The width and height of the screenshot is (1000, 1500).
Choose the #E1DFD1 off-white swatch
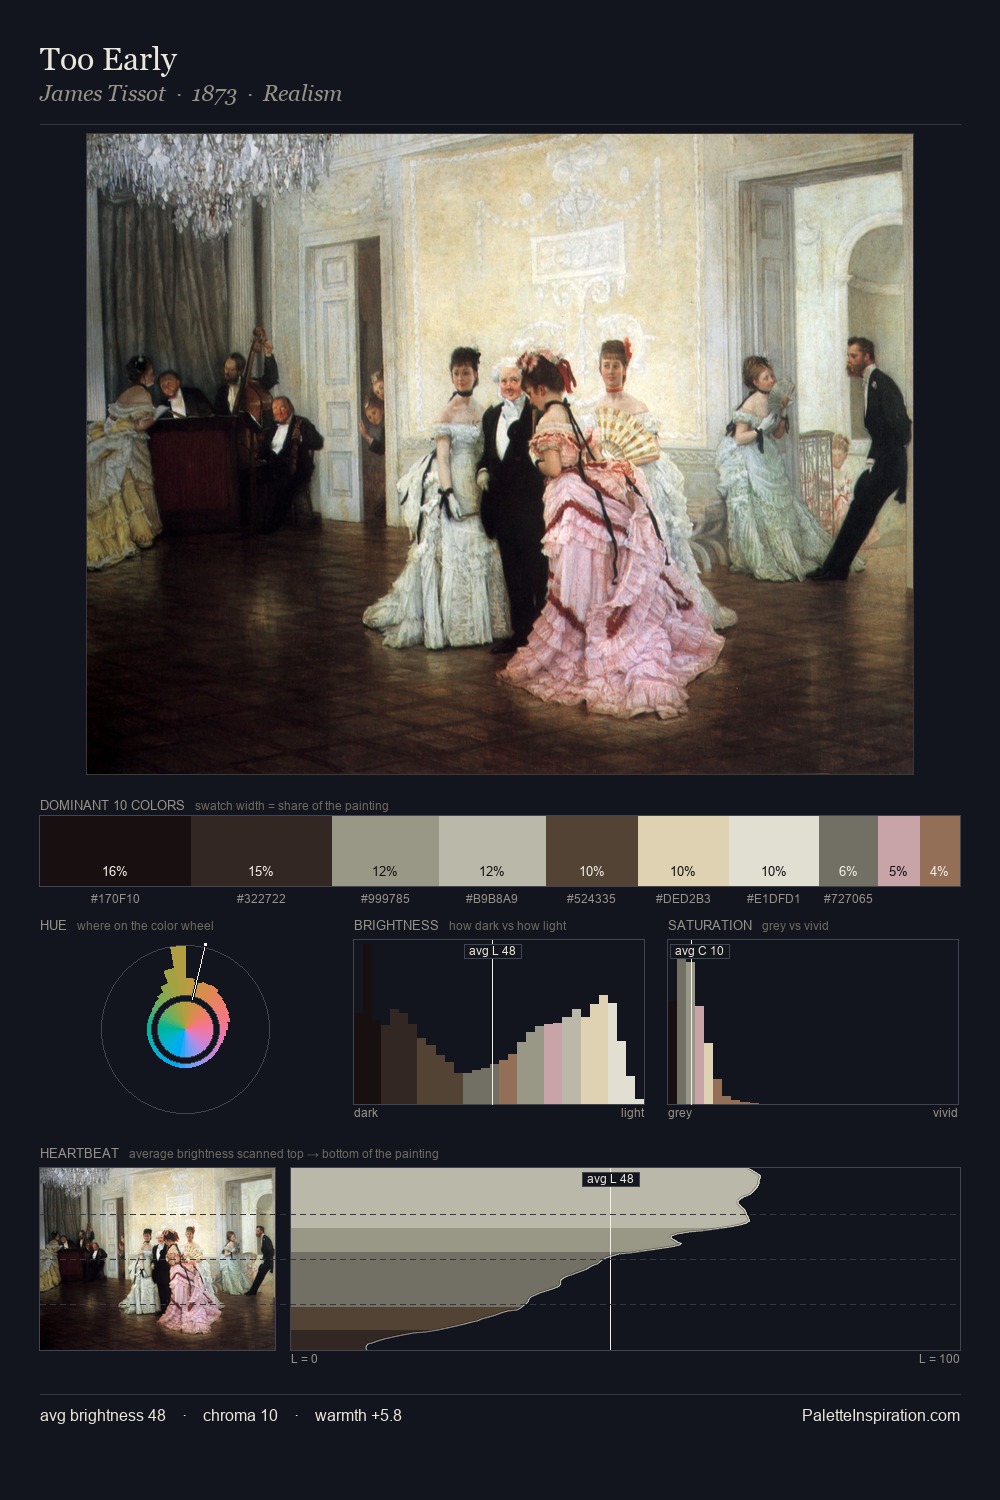coord(774,851)
